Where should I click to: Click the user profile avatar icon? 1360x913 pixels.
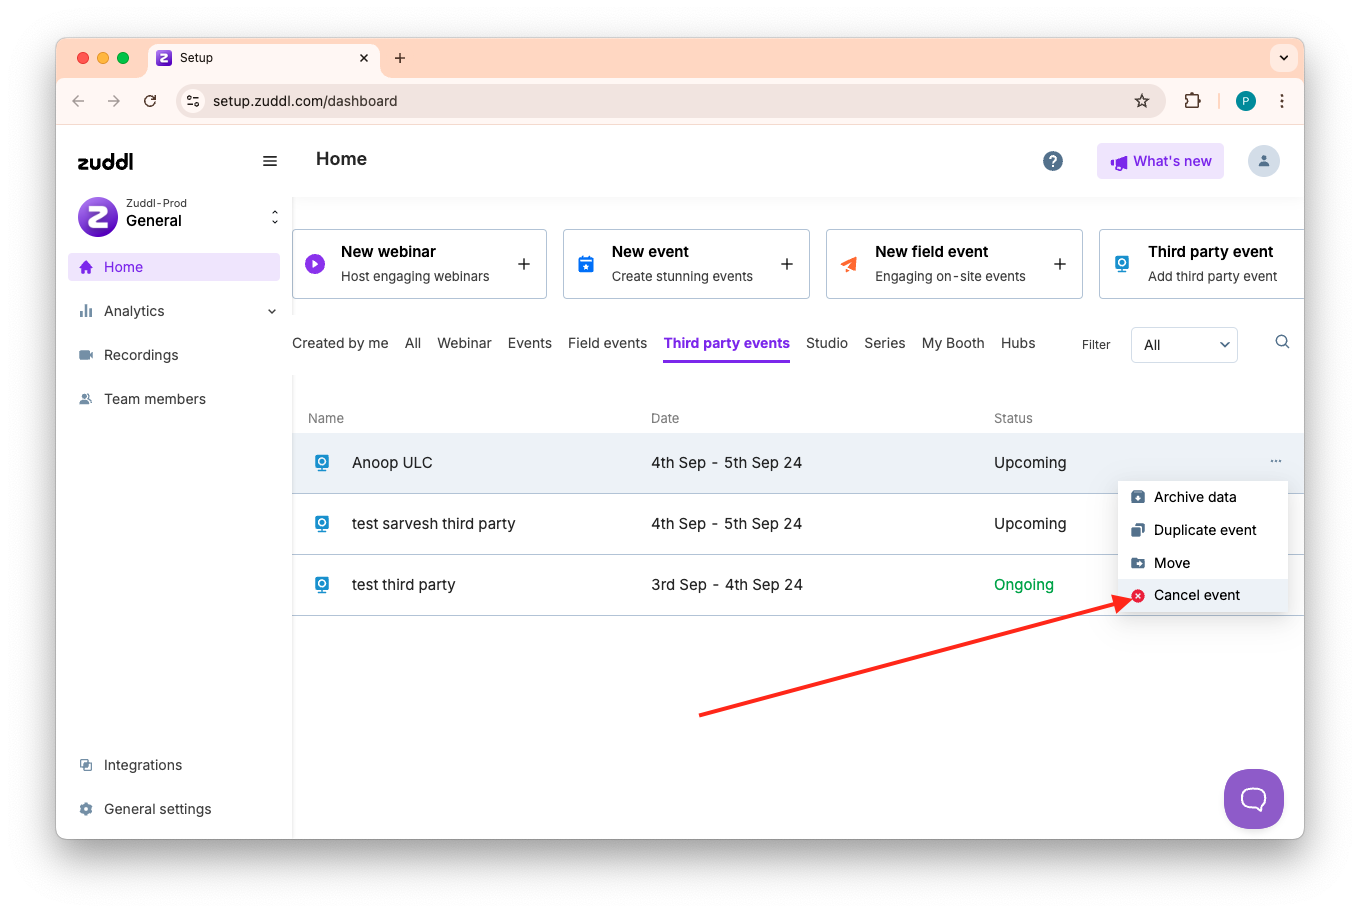click(1263, 161)
